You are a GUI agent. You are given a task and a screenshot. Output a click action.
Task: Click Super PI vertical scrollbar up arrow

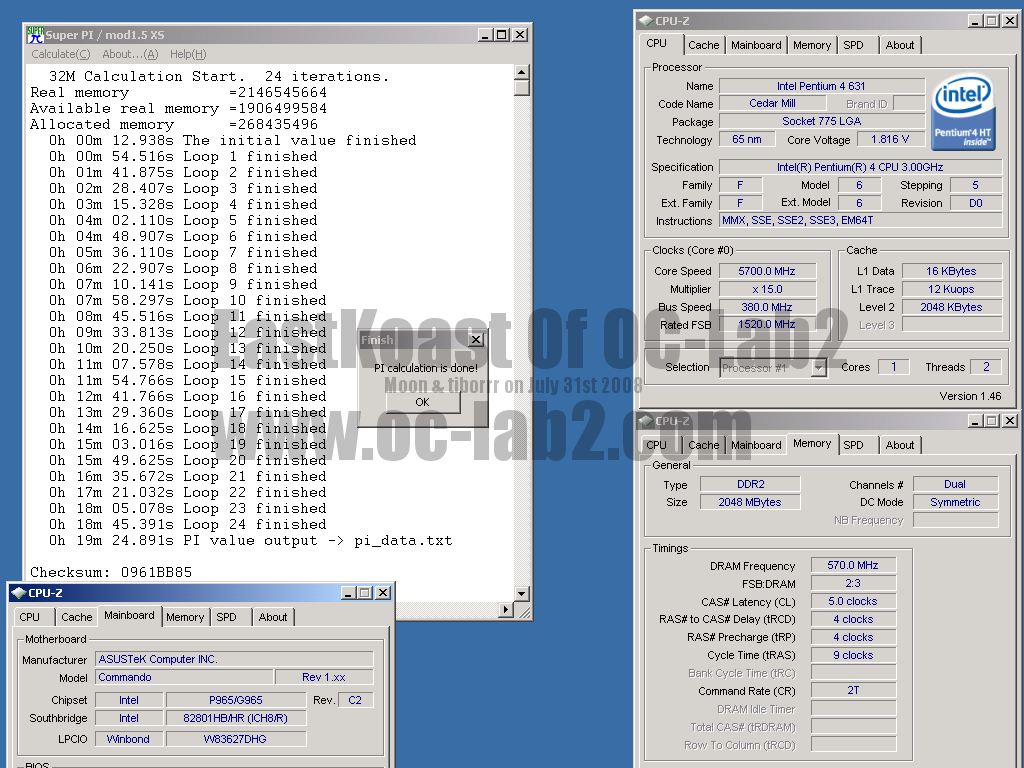[x=522, y=72]
